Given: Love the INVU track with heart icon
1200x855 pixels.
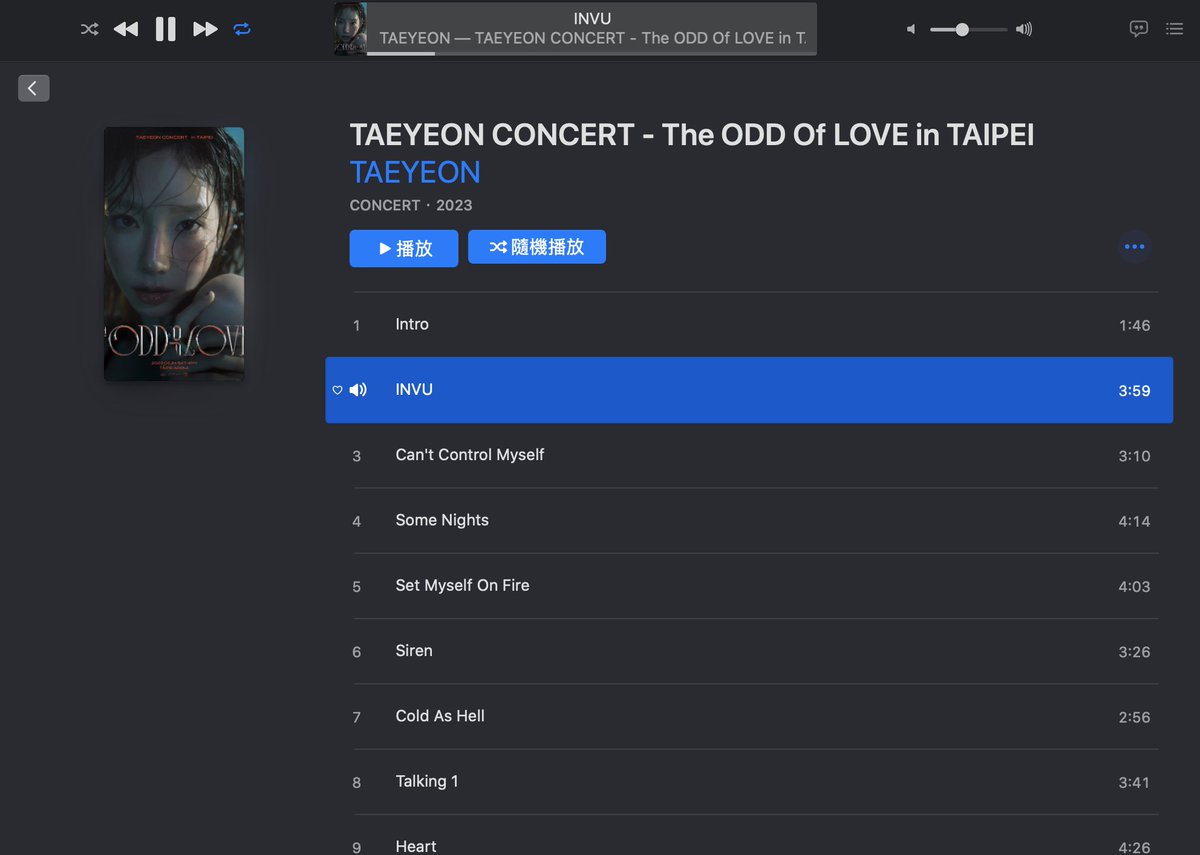Looking at the screenshot, I should coord(337,390).
